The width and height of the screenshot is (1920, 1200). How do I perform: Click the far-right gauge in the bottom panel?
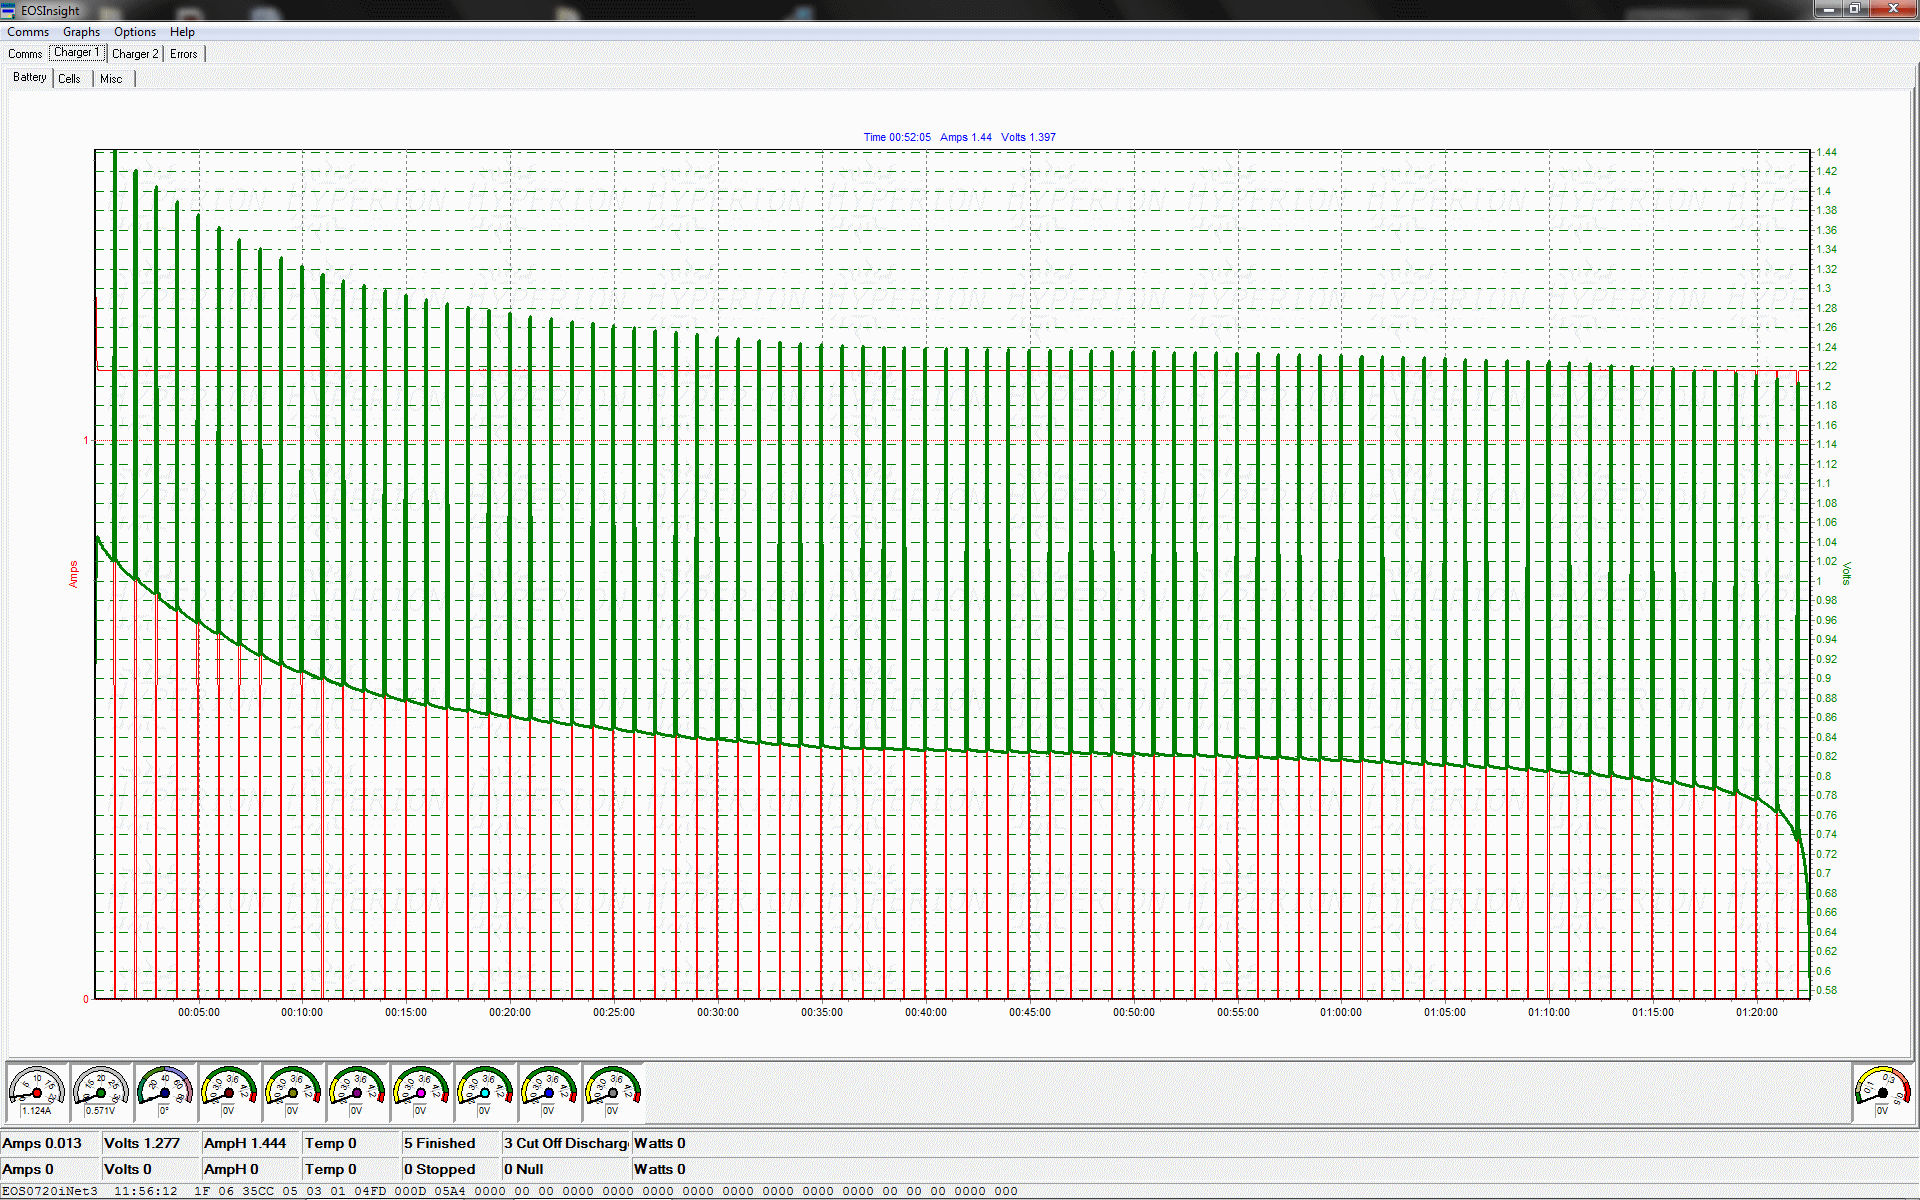[1882, 1092]
